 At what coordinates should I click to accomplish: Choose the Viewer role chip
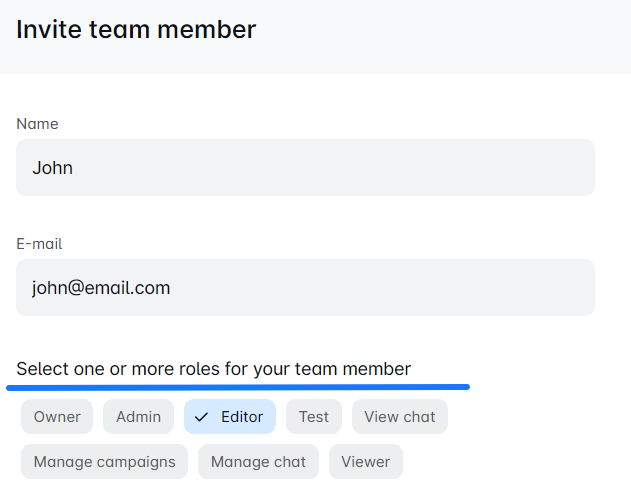[x=366, y=462]
